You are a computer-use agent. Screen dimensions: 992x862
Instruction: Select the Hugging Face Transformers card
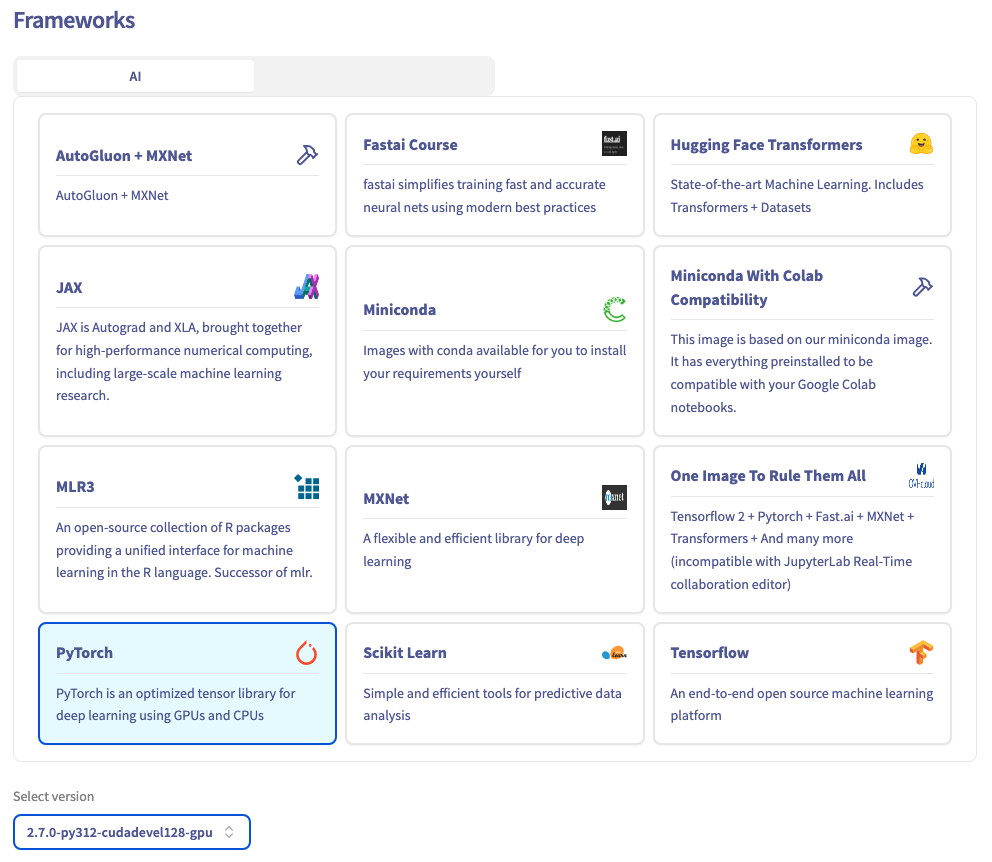[802, 175]
